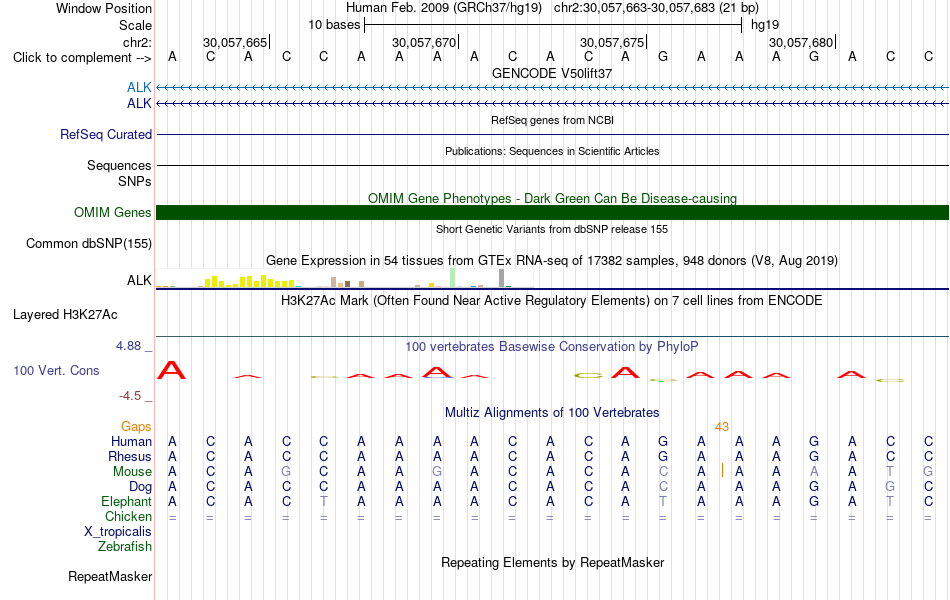The width and height of the screenshot is (950, 600).
Task: Click the 'T' base in Mouse row
Action: 890,472
